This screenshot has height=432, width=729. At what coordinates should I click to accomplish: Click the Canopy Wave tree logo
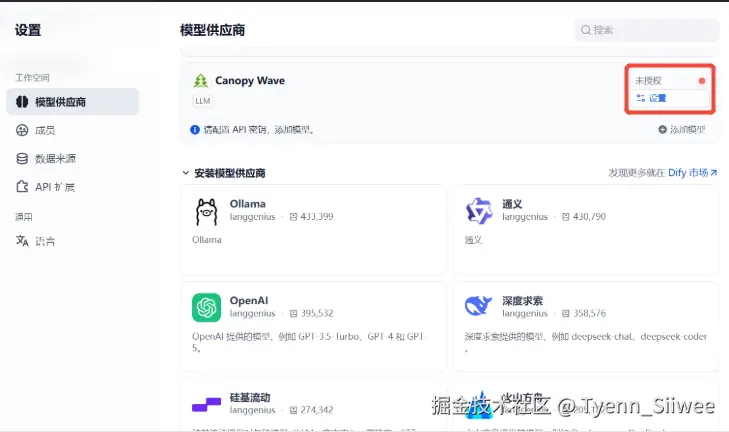tap(201, 80)
